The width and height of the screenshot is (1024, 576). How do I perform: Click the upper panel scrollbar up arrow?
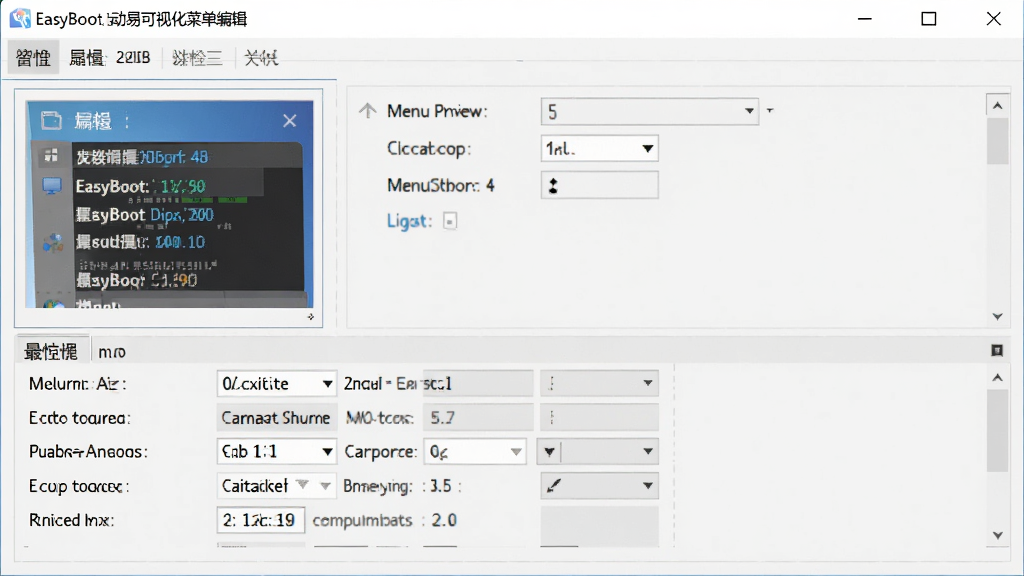997,106
